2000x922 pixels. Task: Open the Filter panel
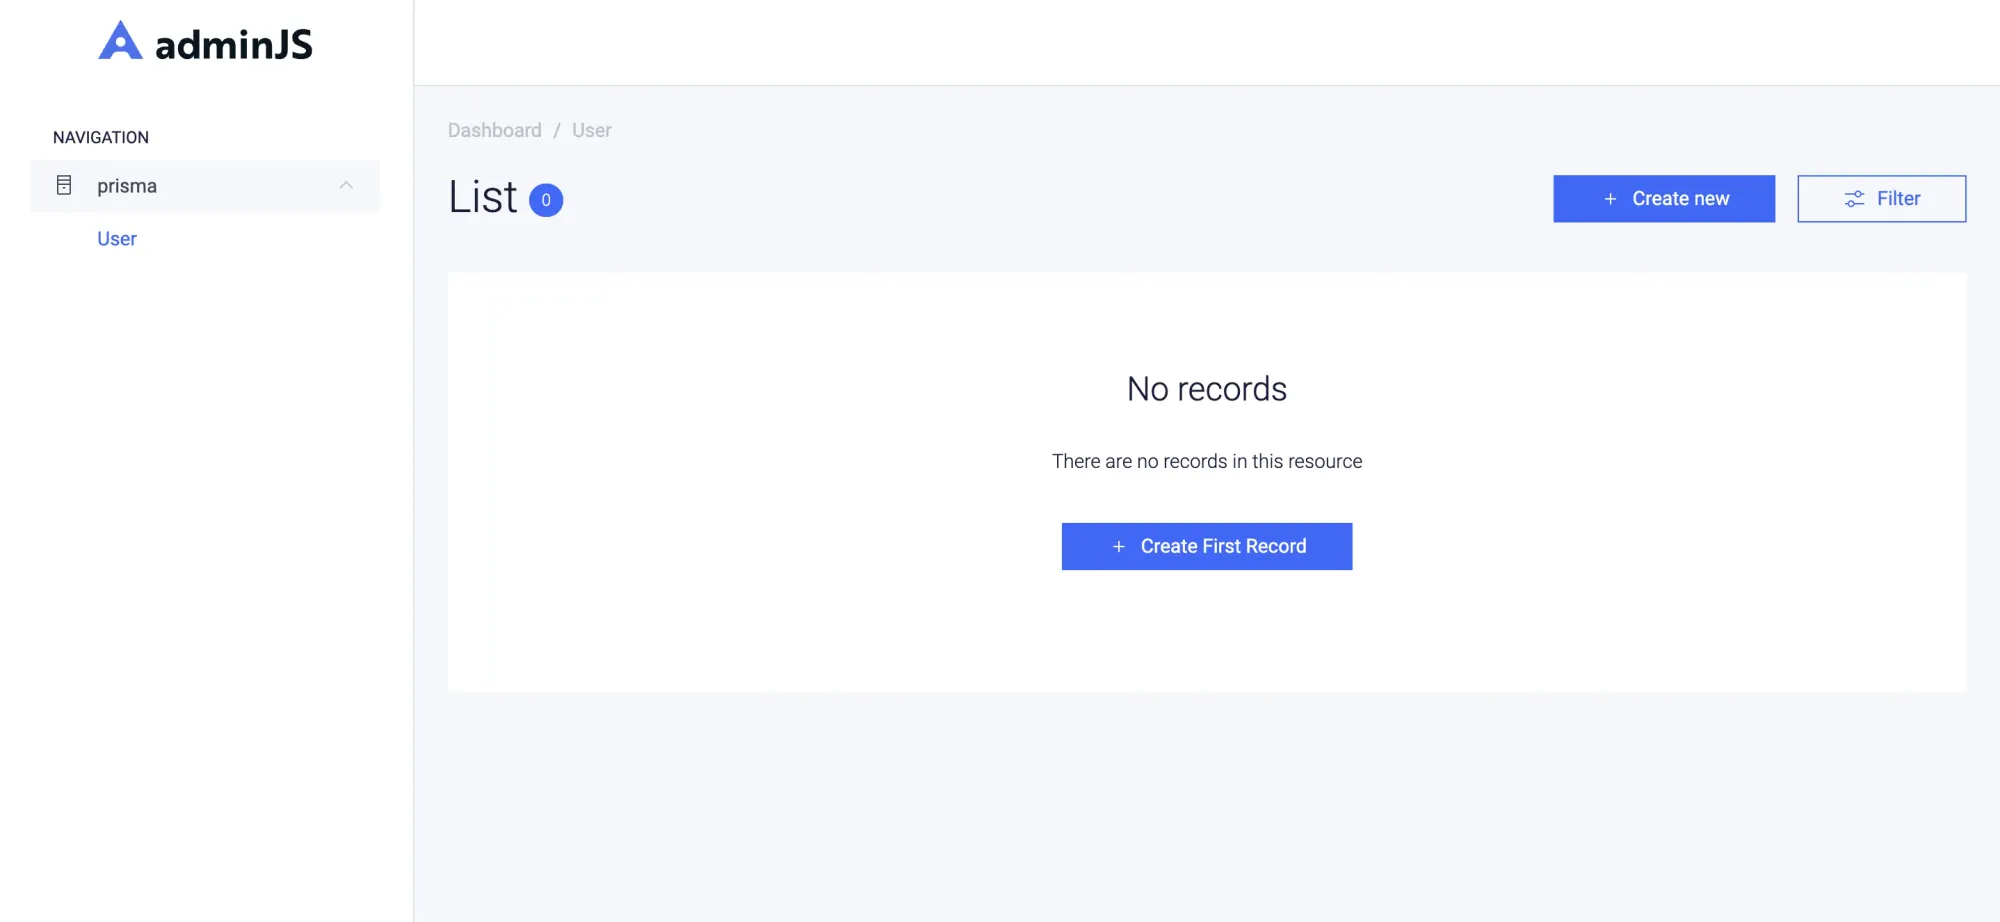pos(1881,199)
